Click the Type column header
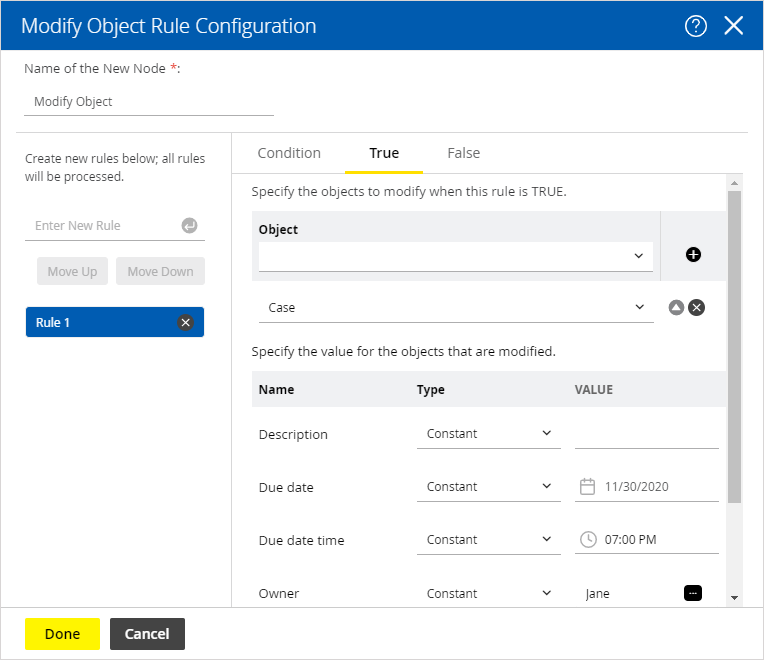The height and width of the screenshot is (660, 764). pyautogui.click(x=430, y=390)
